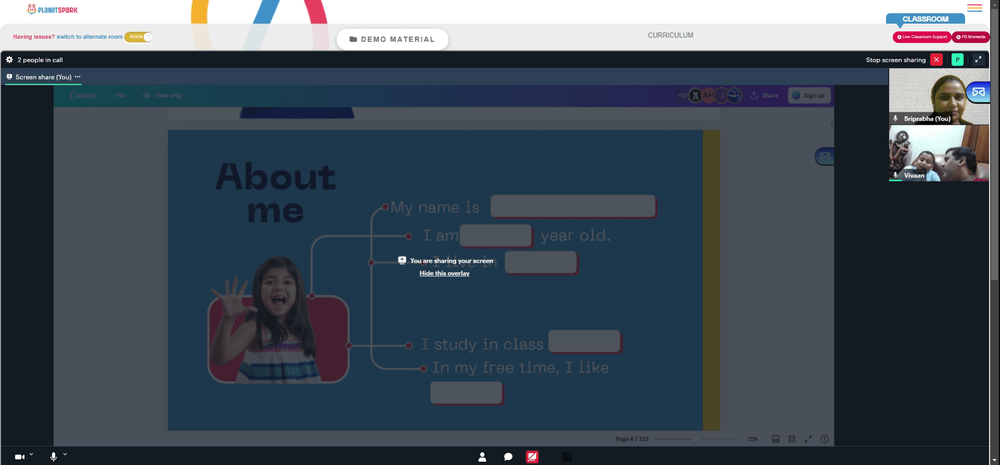Enter fullscreen with the expand arrows icon
The image size is (1000, 465).
(978, 59)
